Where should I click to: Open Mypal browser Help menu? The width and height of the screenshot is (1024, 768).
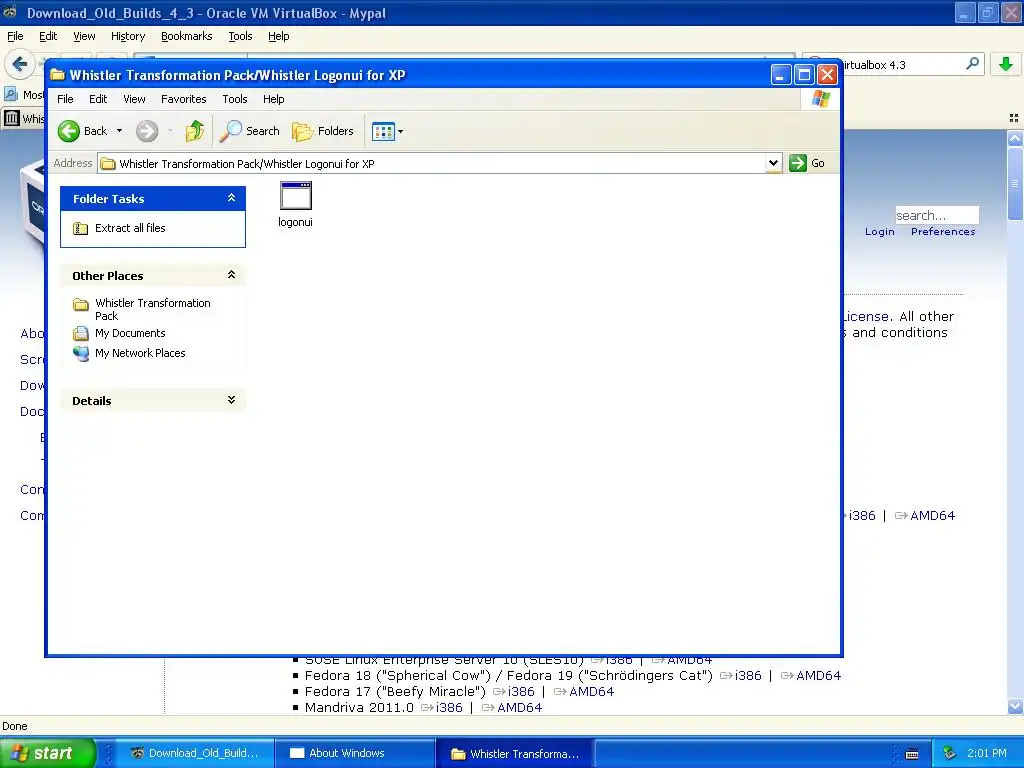278,37
